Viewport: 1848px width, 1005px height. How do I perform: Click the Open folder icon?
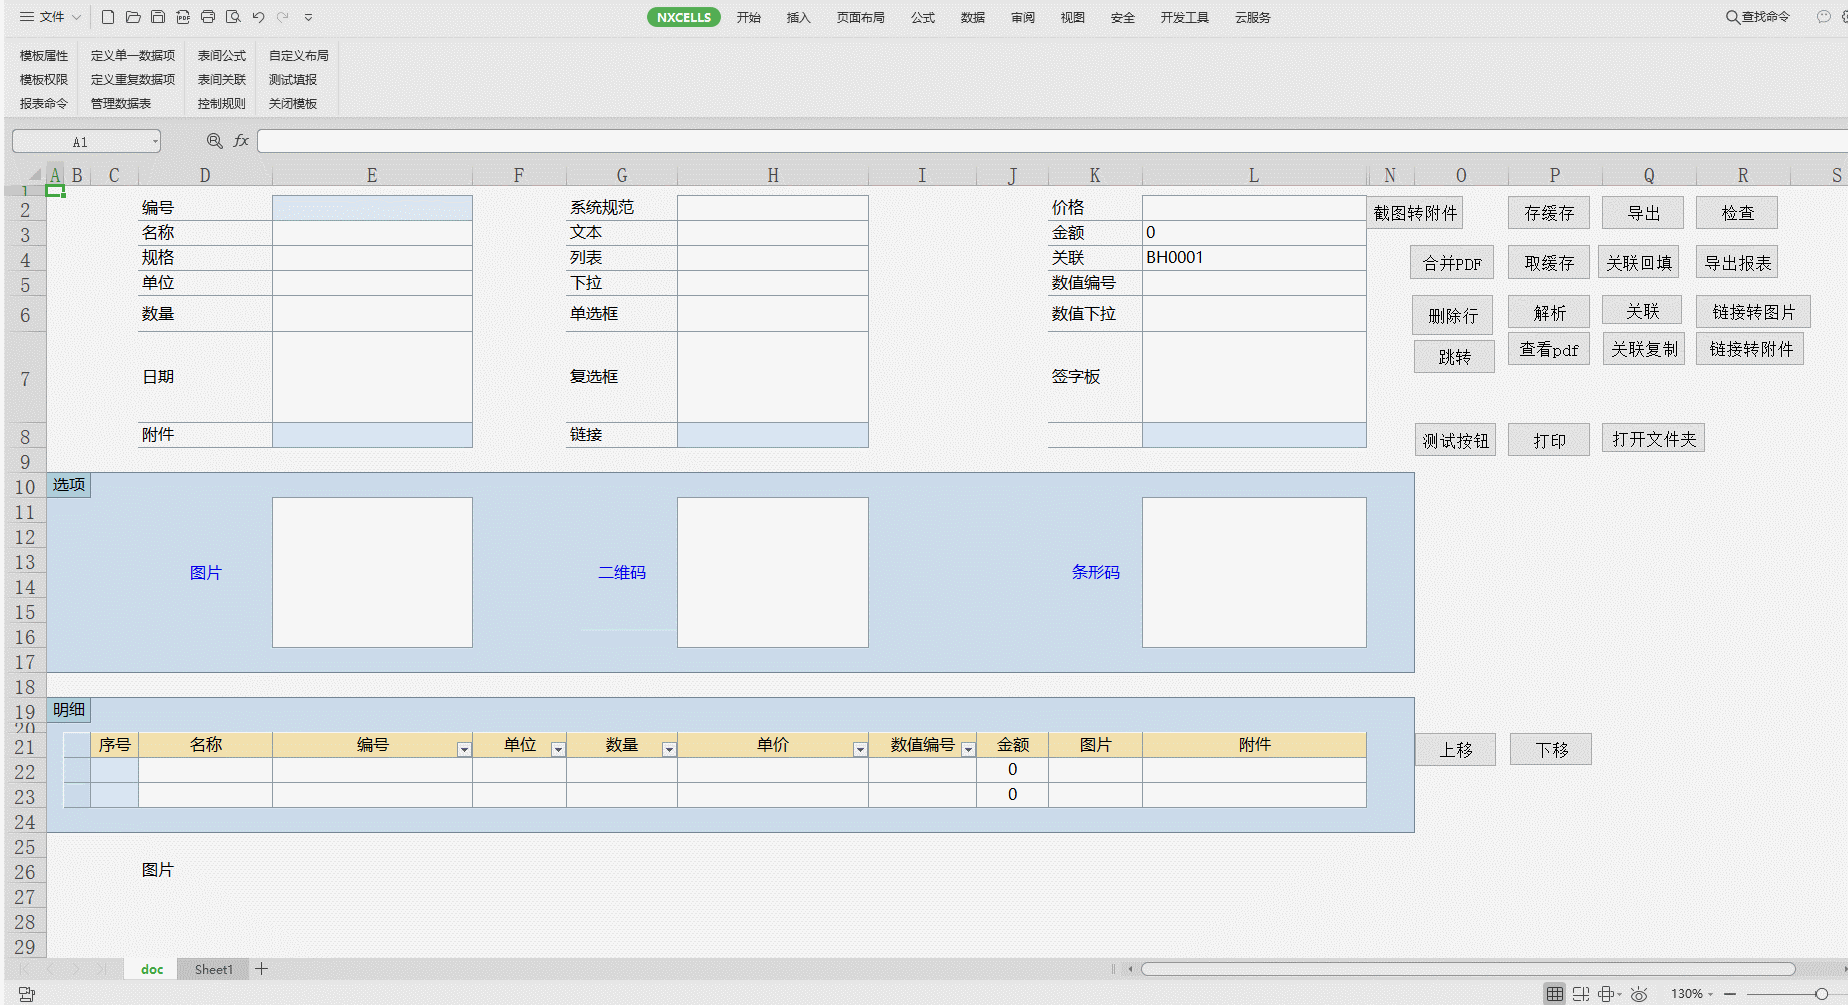coord(133,17)
